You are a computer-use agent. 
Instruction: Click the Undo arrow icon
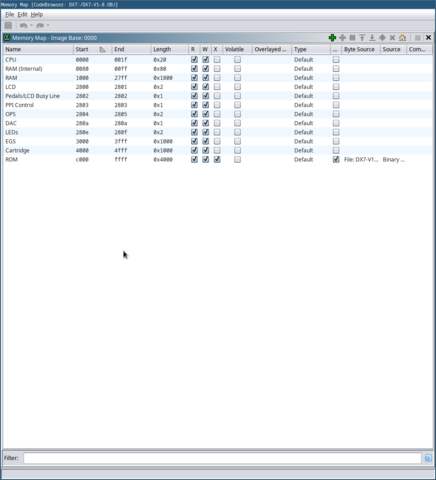[x=23, y=25]
